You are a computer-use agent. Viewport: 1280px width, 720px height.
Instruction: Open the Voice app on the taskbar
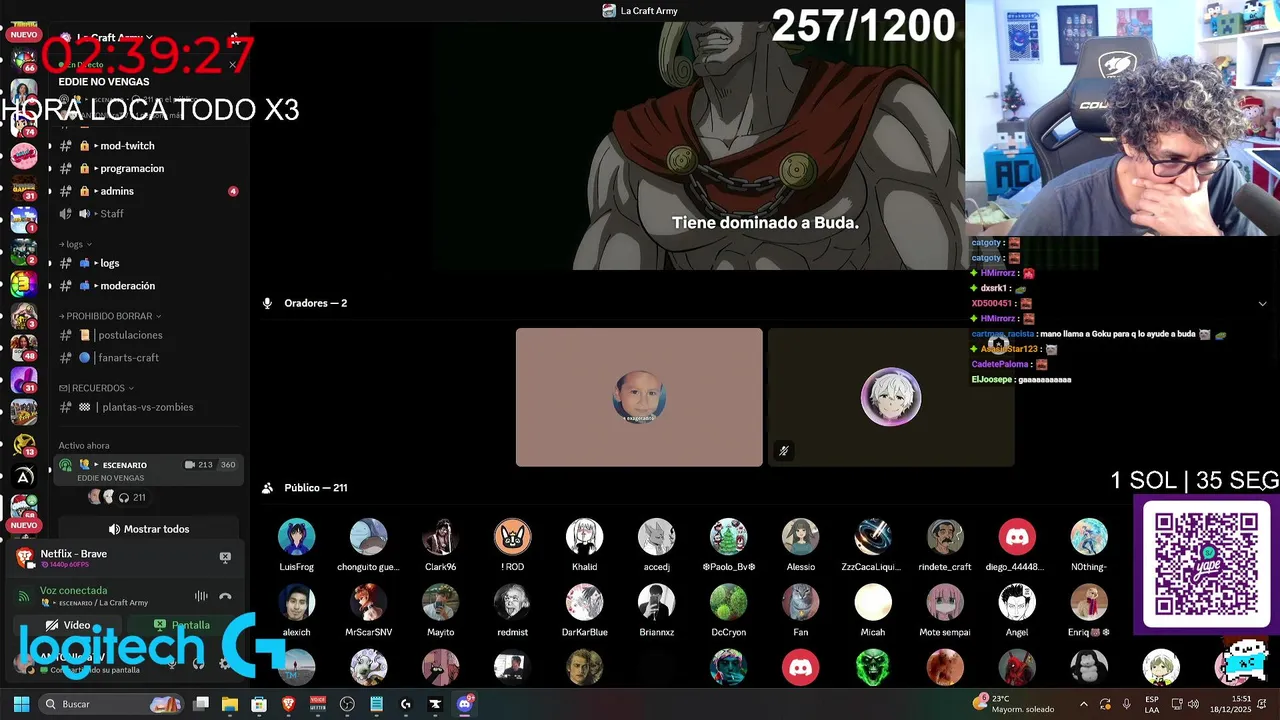coord(318,704)
